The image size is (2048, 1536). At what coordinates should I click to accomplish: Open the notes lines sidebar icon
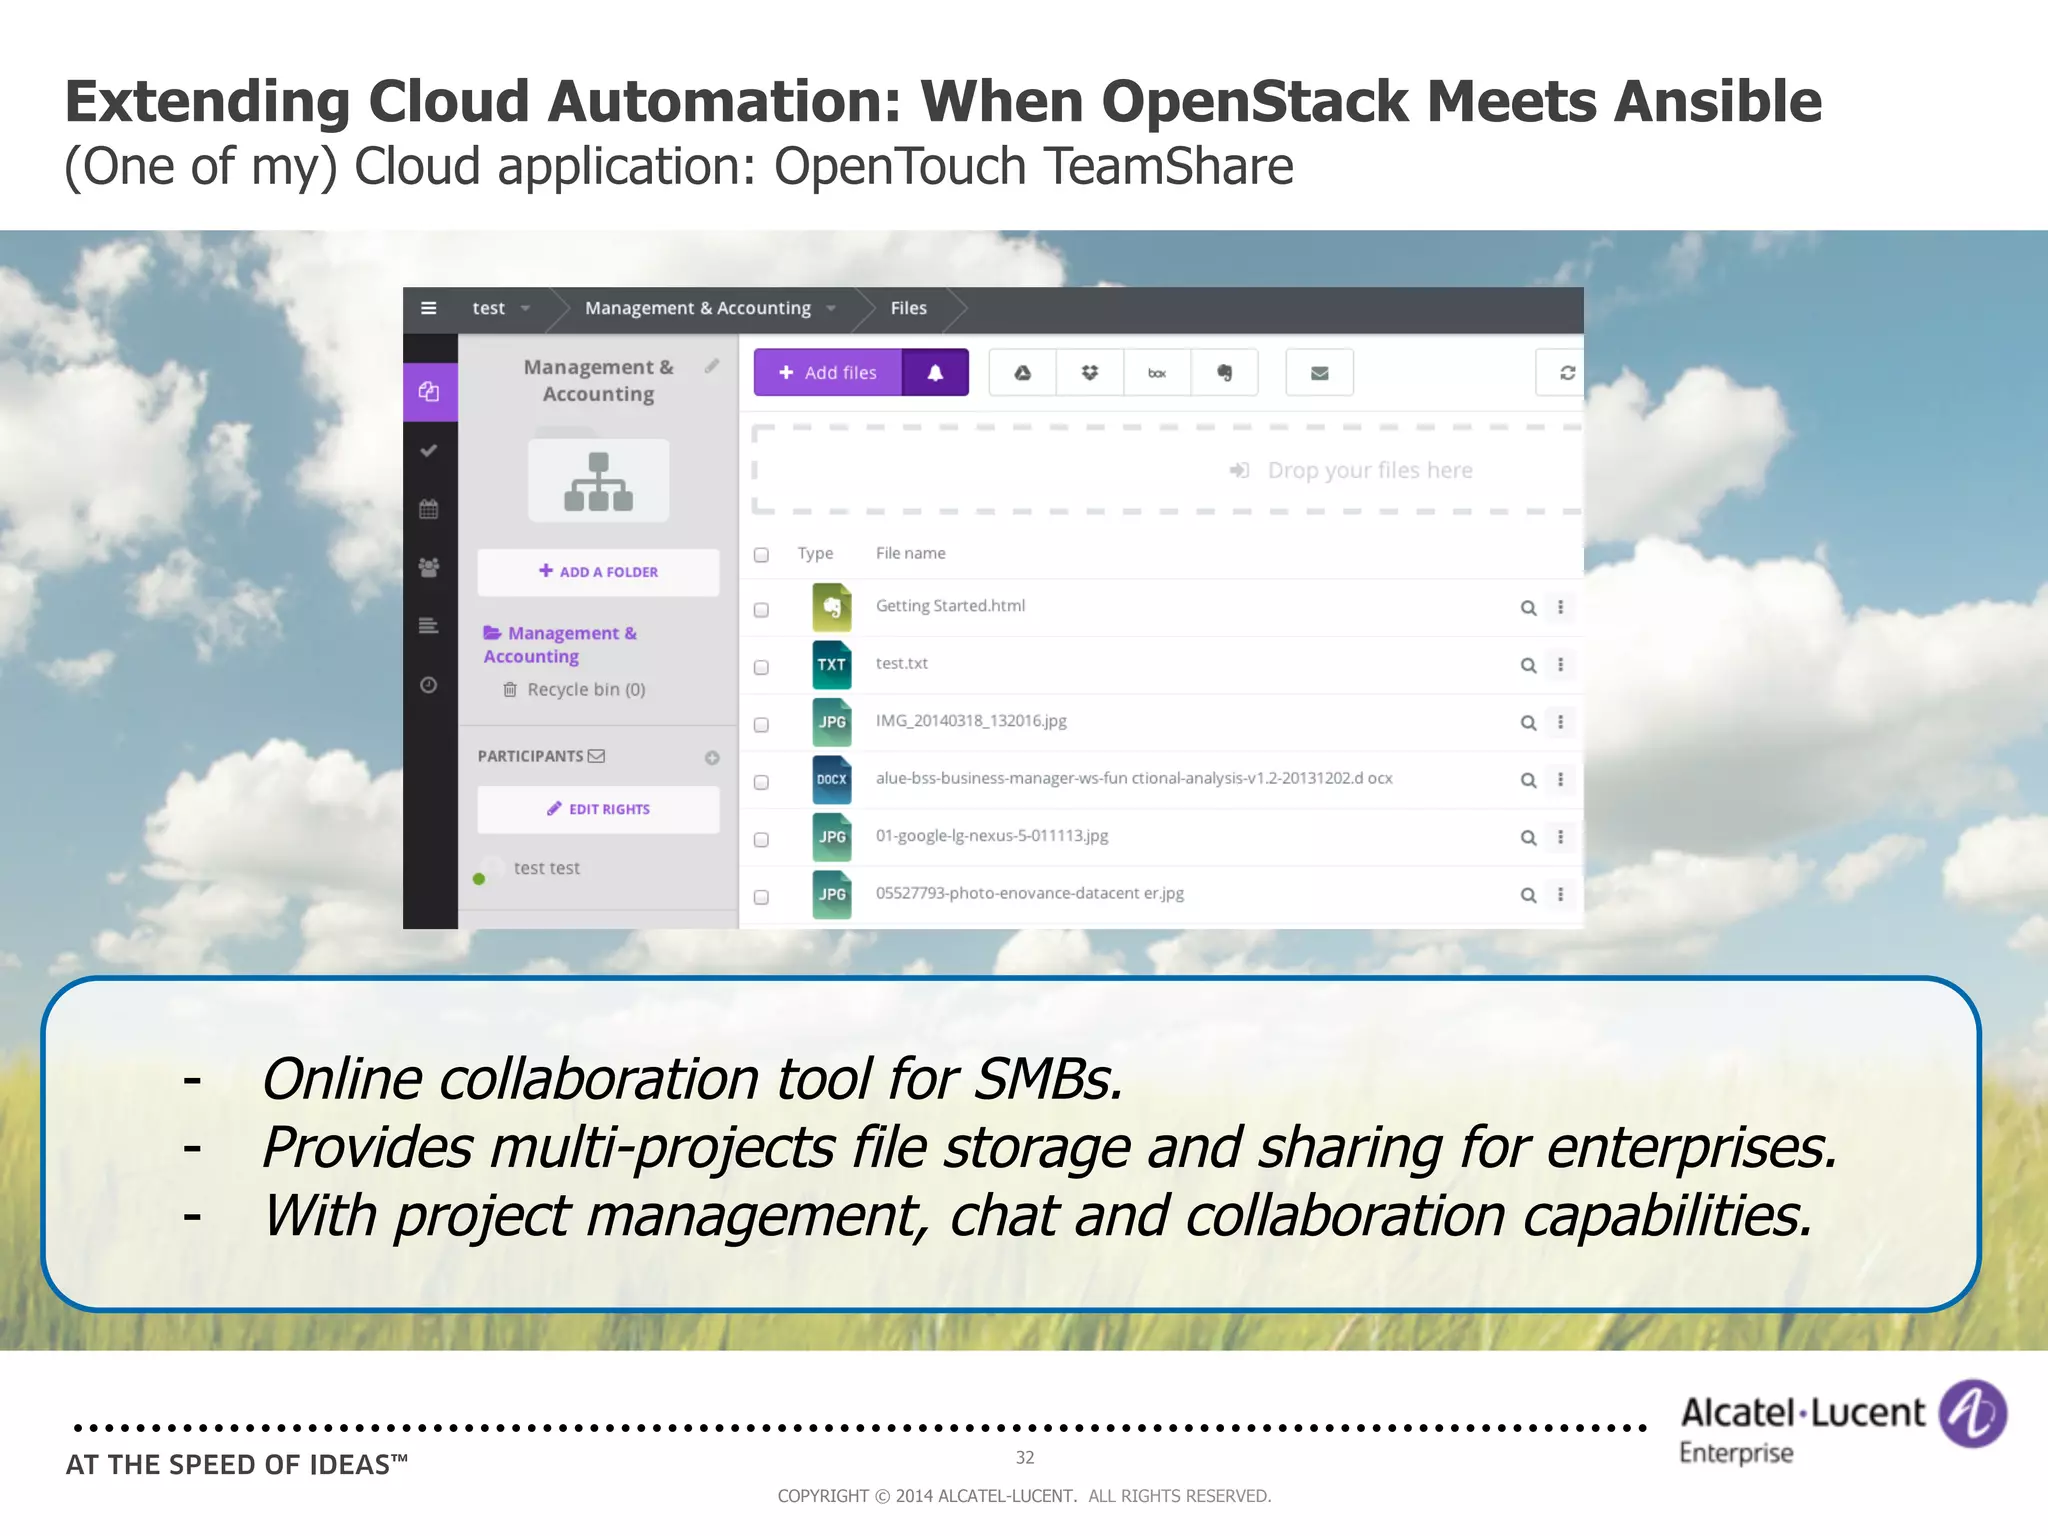429,626
